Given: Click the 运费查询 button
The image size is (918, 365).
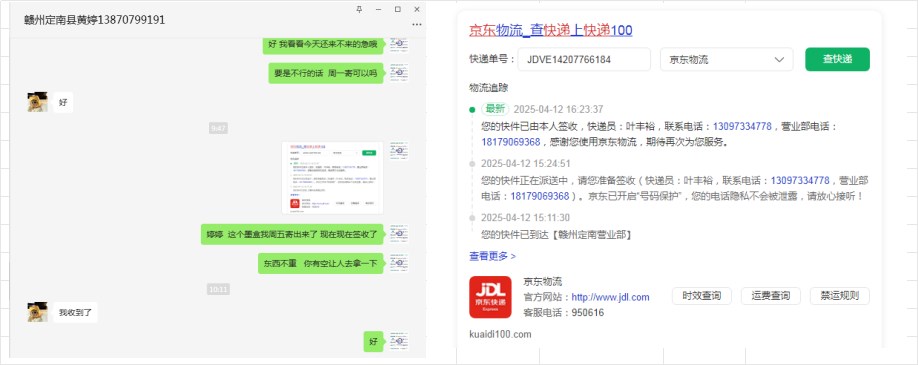Looking at the screenshot, I should [770, 296].
